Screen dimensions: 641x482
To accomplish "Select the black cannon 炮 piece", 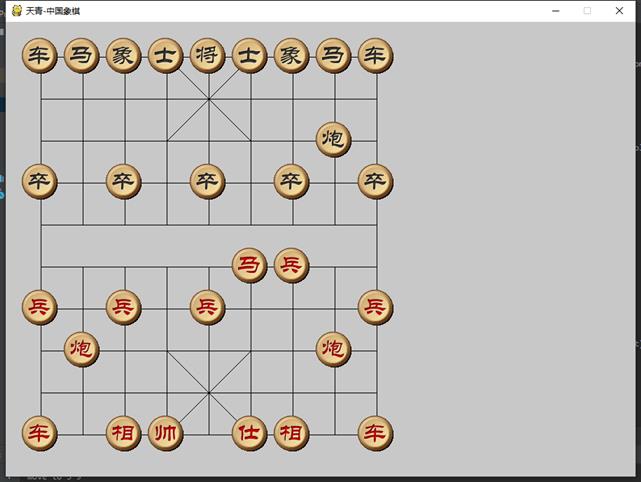I will (x=334, y=139).
